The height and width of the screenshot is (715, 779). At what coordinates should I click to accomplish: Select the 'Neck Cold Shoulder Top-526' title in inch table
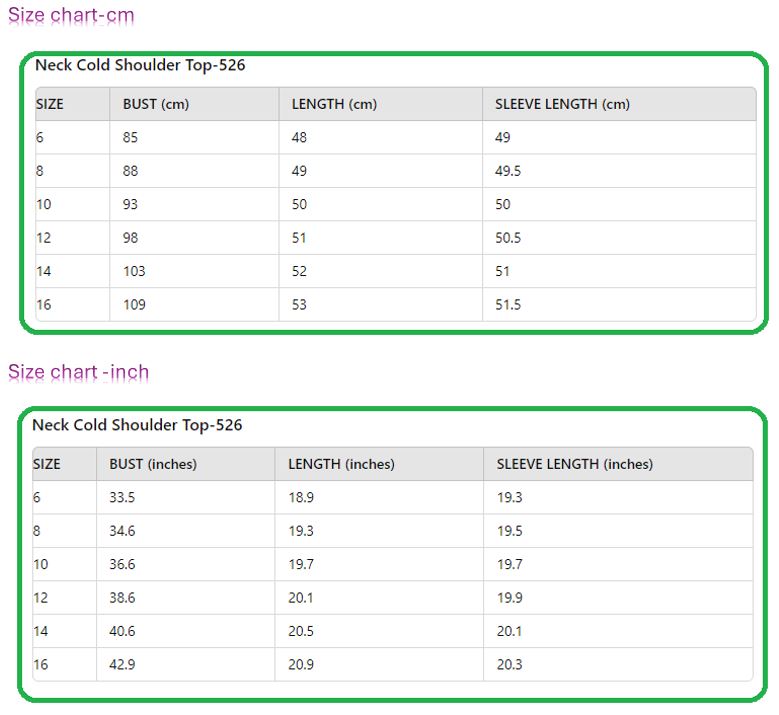click(x=137, y=425)
